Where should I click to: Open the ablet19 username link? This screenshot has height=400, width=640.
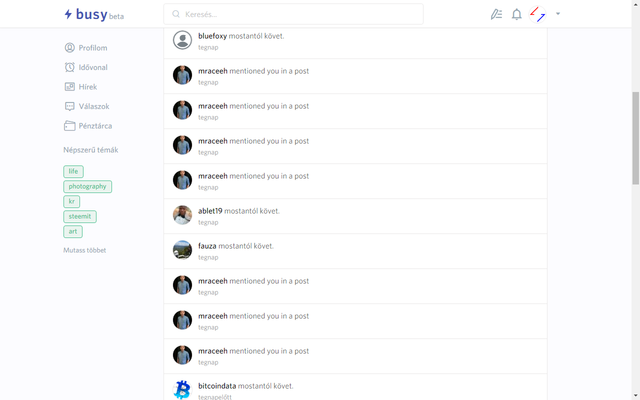tap(210, 211)
